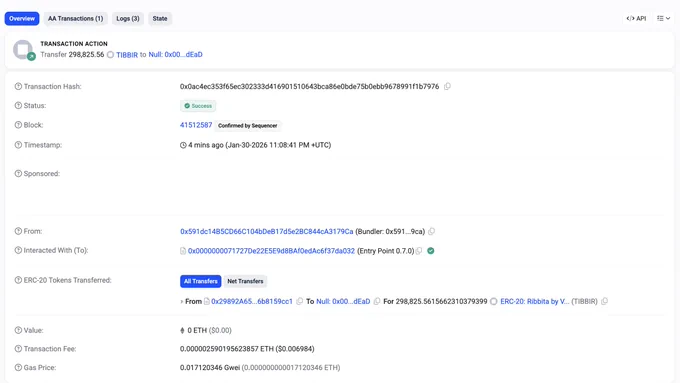
Task: Click From help icon
Action: [x=18, y=231]
